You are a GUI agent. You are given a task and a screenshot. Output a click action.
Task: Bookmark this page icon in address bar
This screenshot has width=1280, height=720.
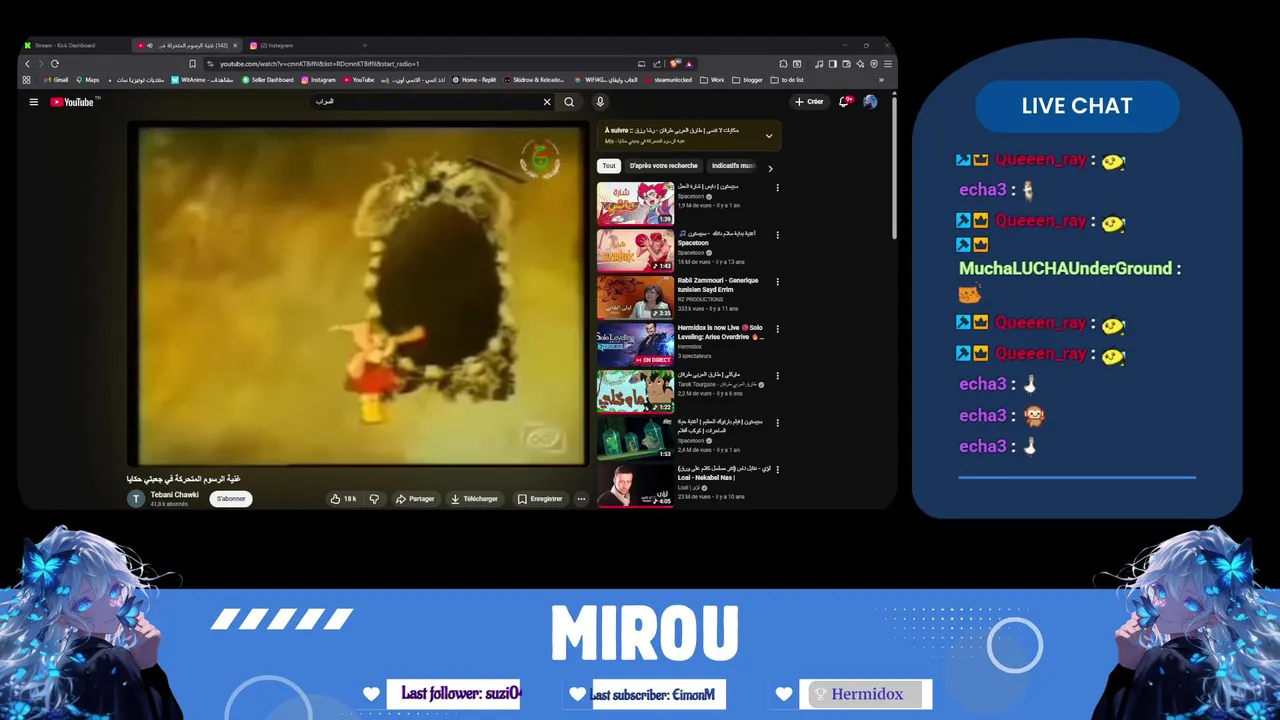pos(192,64)
